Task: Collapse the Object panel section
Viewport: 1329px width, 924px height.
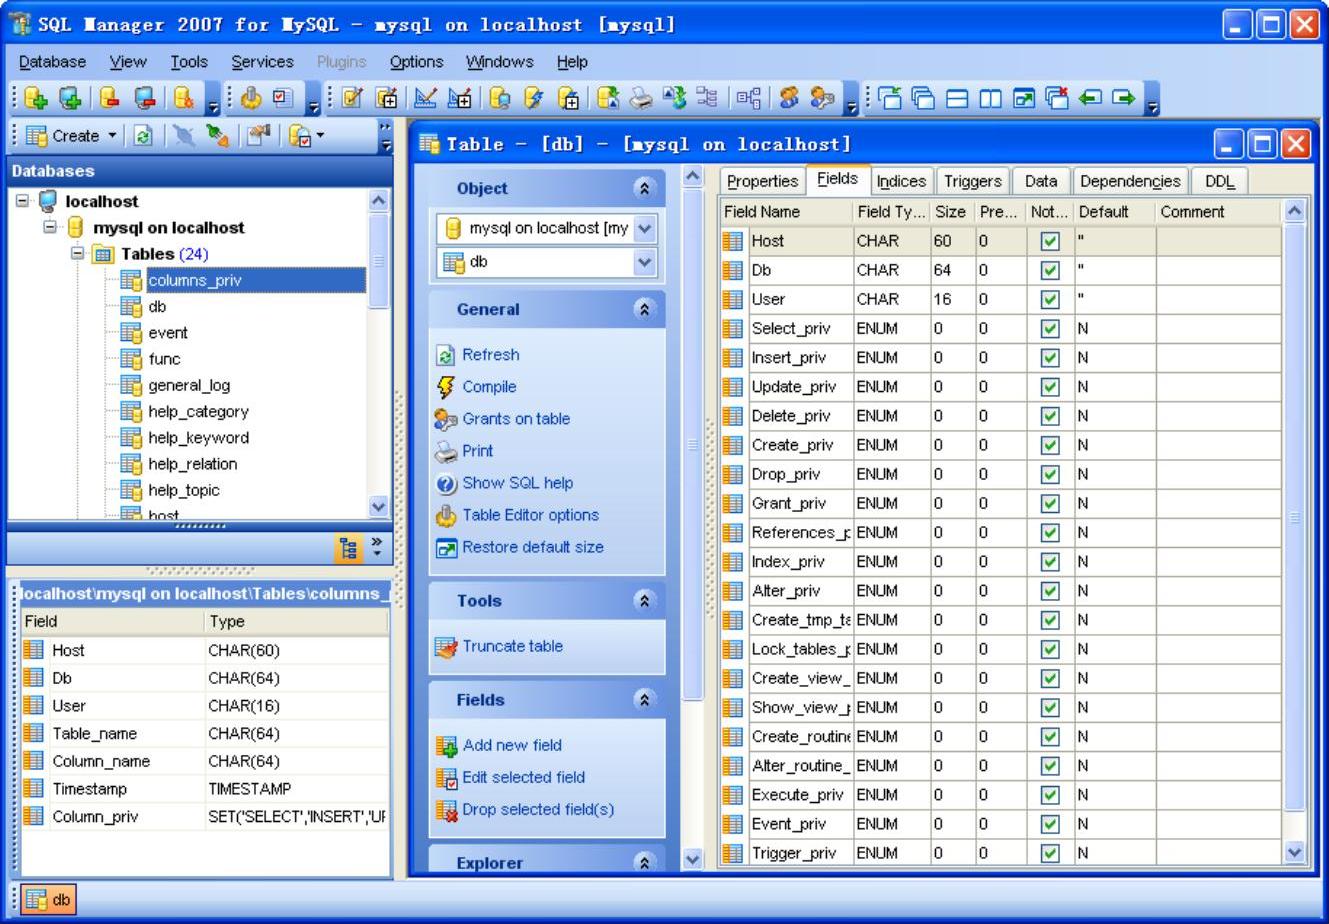Action: 645,188
